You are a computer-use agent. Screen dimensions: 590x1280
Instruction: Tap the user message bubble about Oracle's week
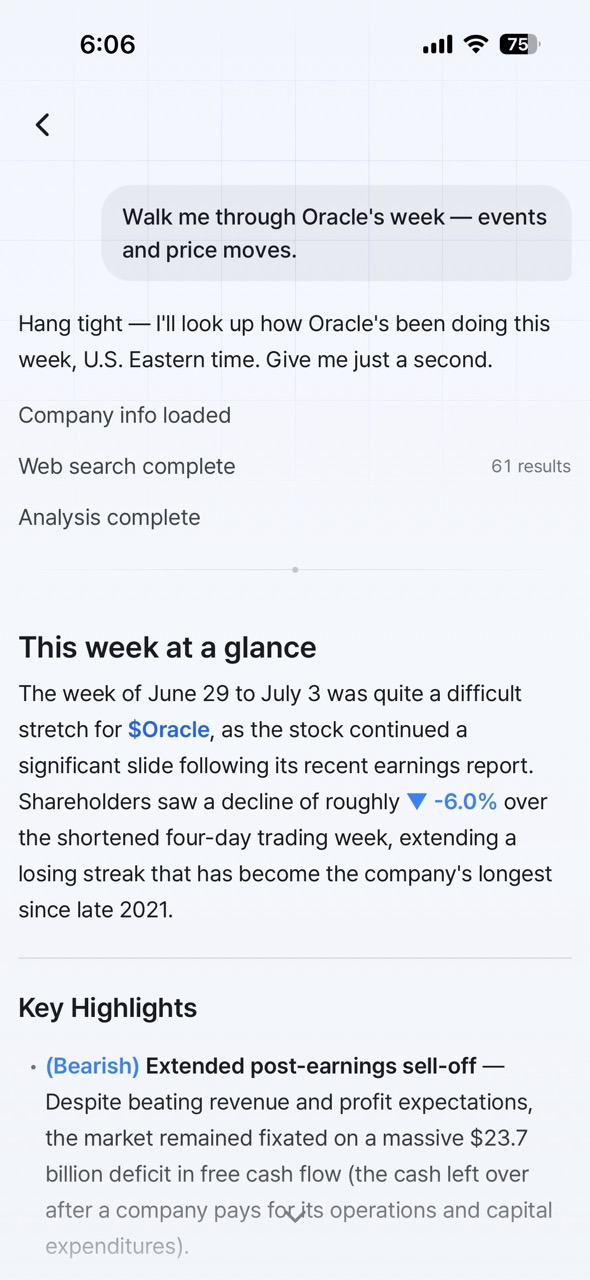336,233
